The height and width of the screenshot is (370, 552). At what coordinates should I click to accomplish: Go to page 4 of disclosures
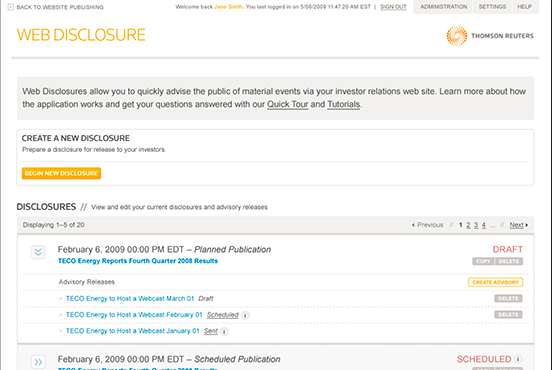pos(484,225)
